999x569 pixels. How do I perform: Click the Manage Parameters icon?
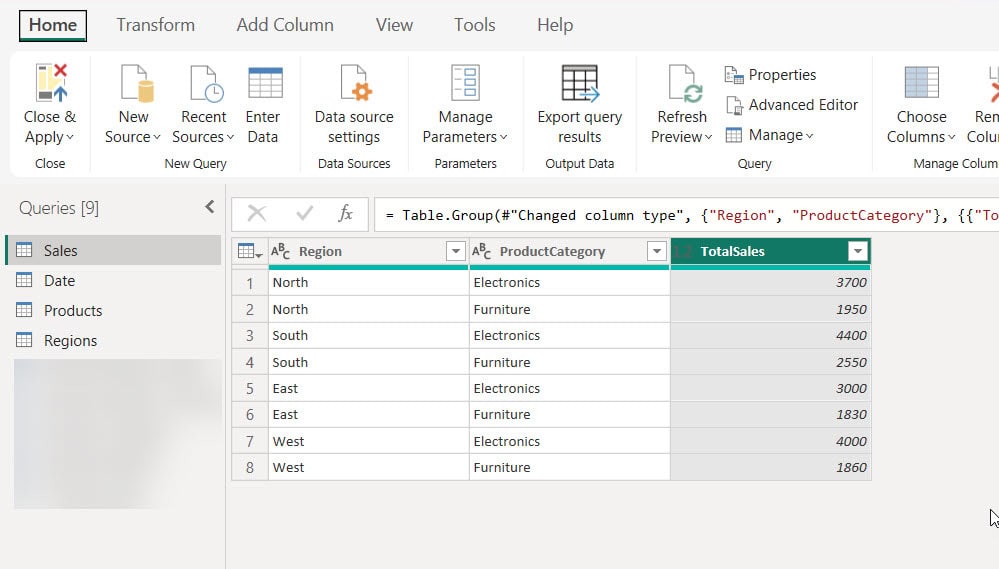click(x=465, y=83)
